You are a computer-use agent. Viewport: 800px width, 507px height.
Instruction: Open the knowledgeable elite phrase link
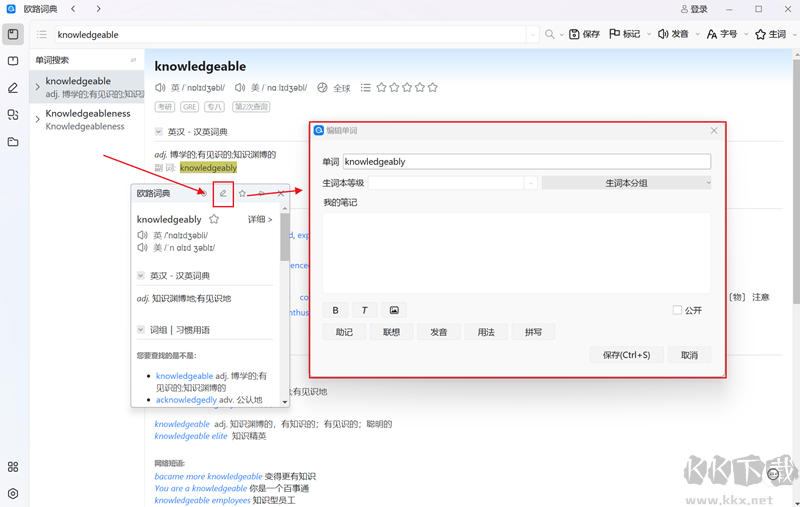point(191,436)
